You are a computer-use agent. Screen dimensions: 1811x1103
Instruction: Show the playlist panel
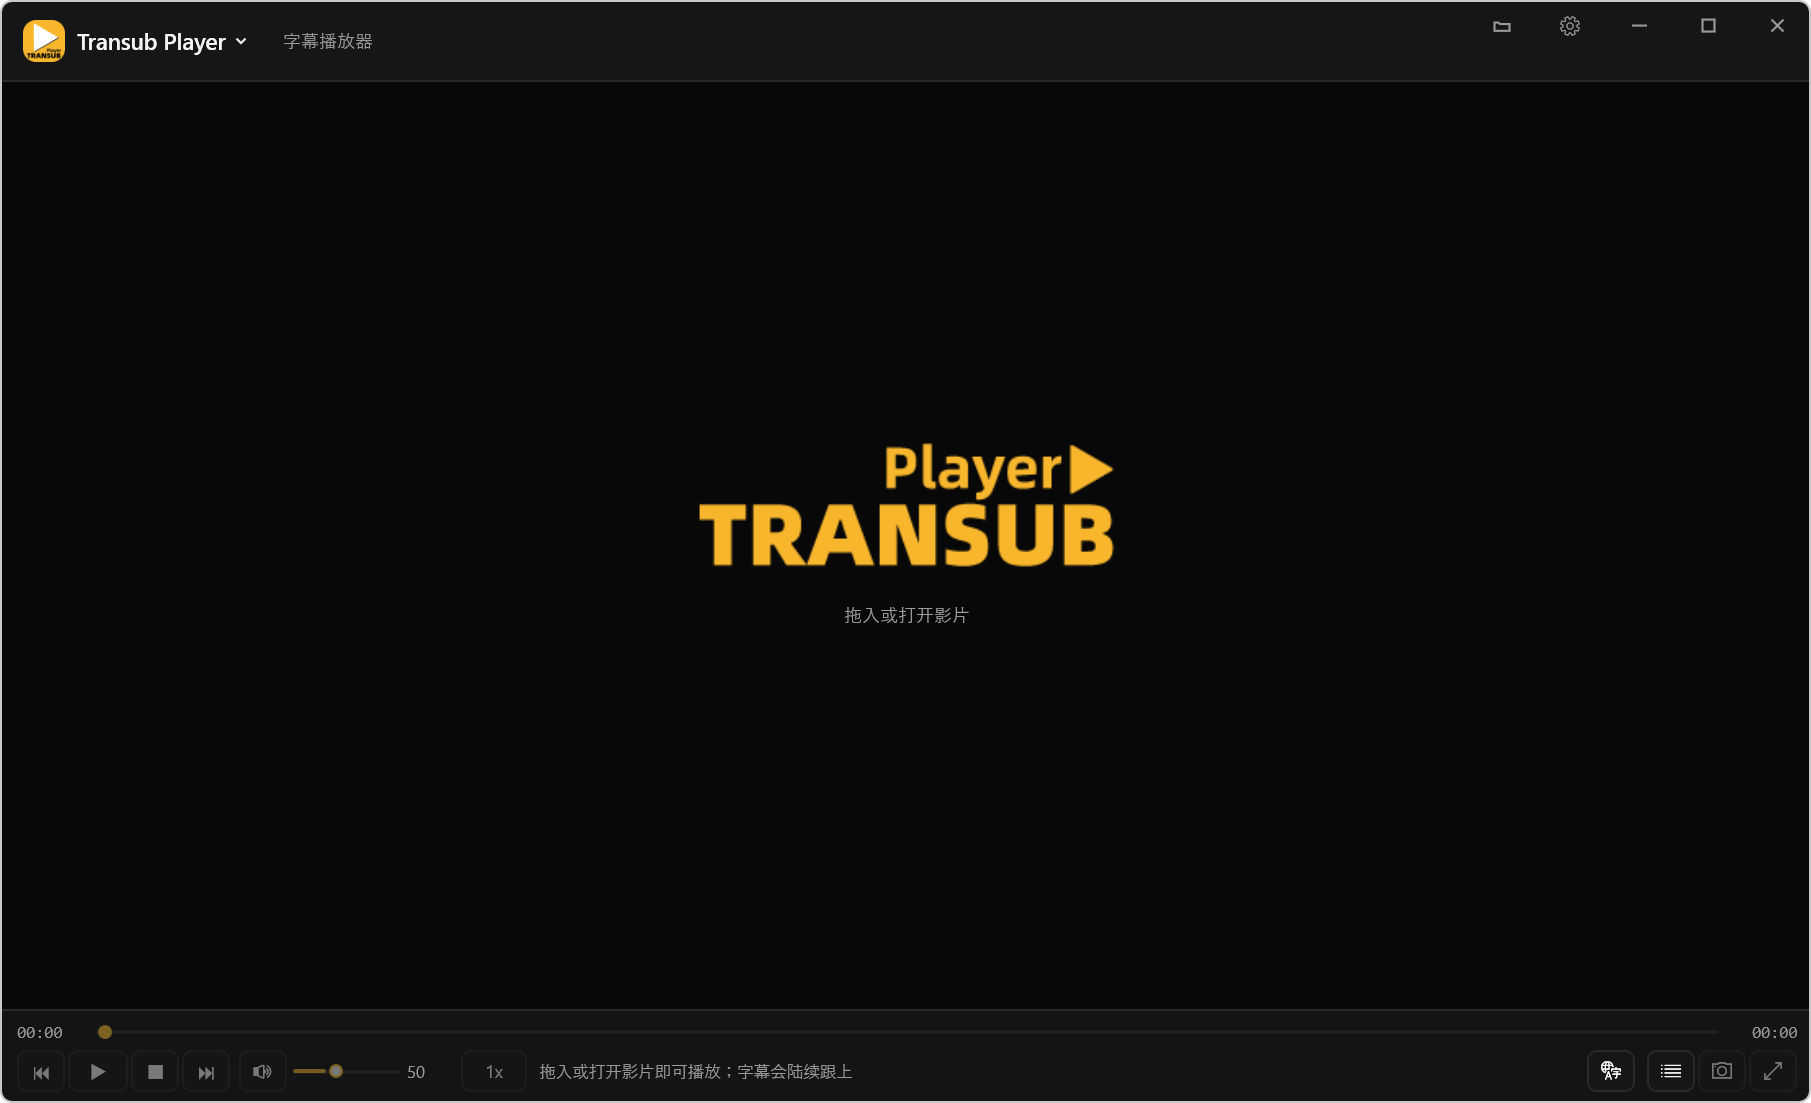1671,1071
